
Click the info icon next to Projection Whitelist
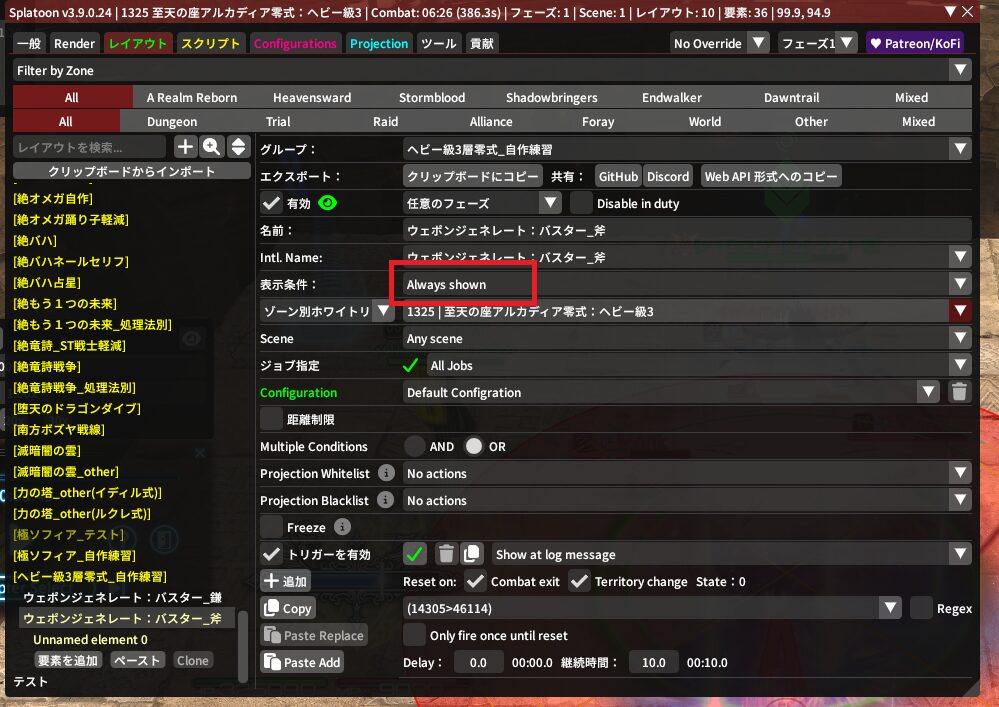(386, 473)
